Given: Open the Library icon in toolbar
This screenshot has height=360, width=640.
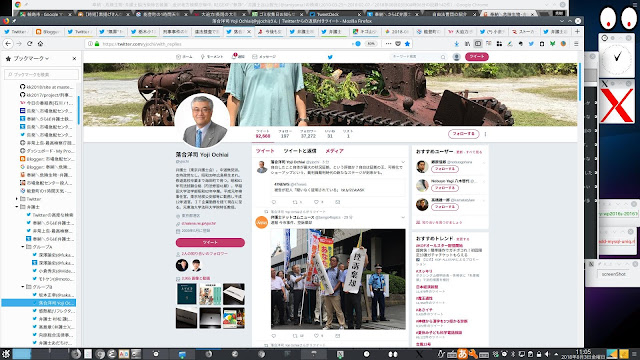Looking at the screenshot, I should [467, 44].
